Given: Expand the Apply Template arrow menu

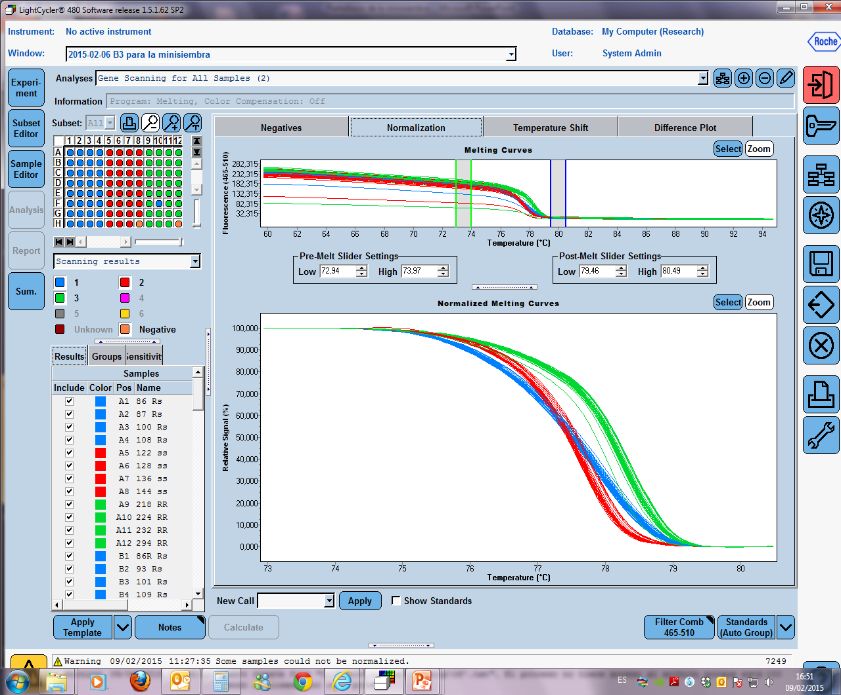Looking at the screenshot, I should tap(123, 627).
